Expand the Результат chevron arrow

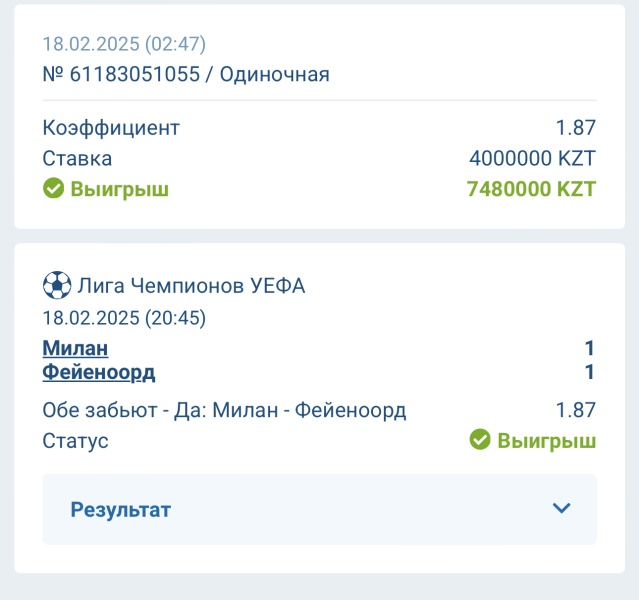point(561,508)
